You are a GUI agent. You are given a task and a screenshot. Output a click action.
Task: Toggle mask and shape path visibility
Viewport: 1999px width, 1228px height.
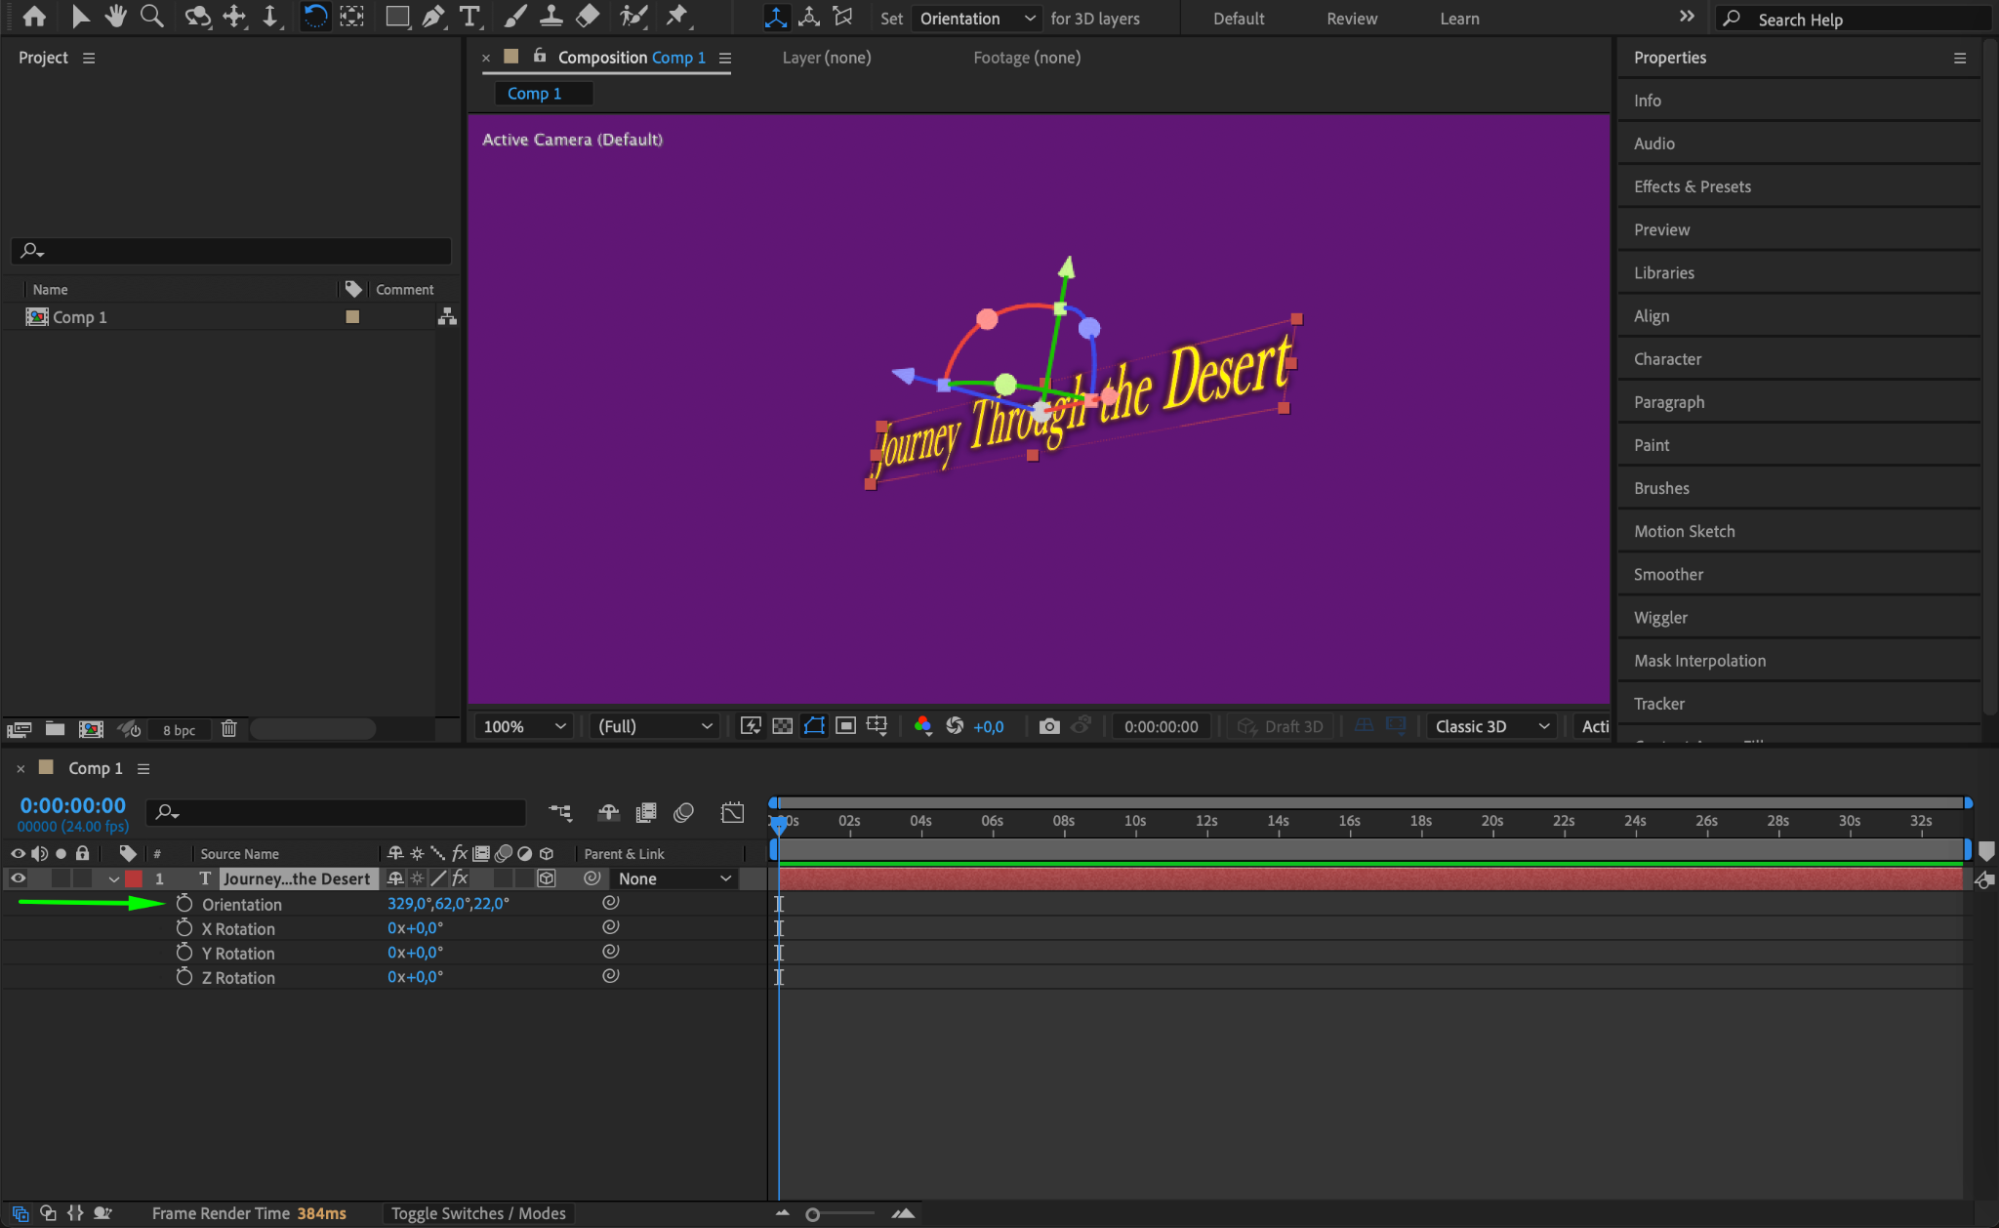pyautogui.click(x=815, y=726)
